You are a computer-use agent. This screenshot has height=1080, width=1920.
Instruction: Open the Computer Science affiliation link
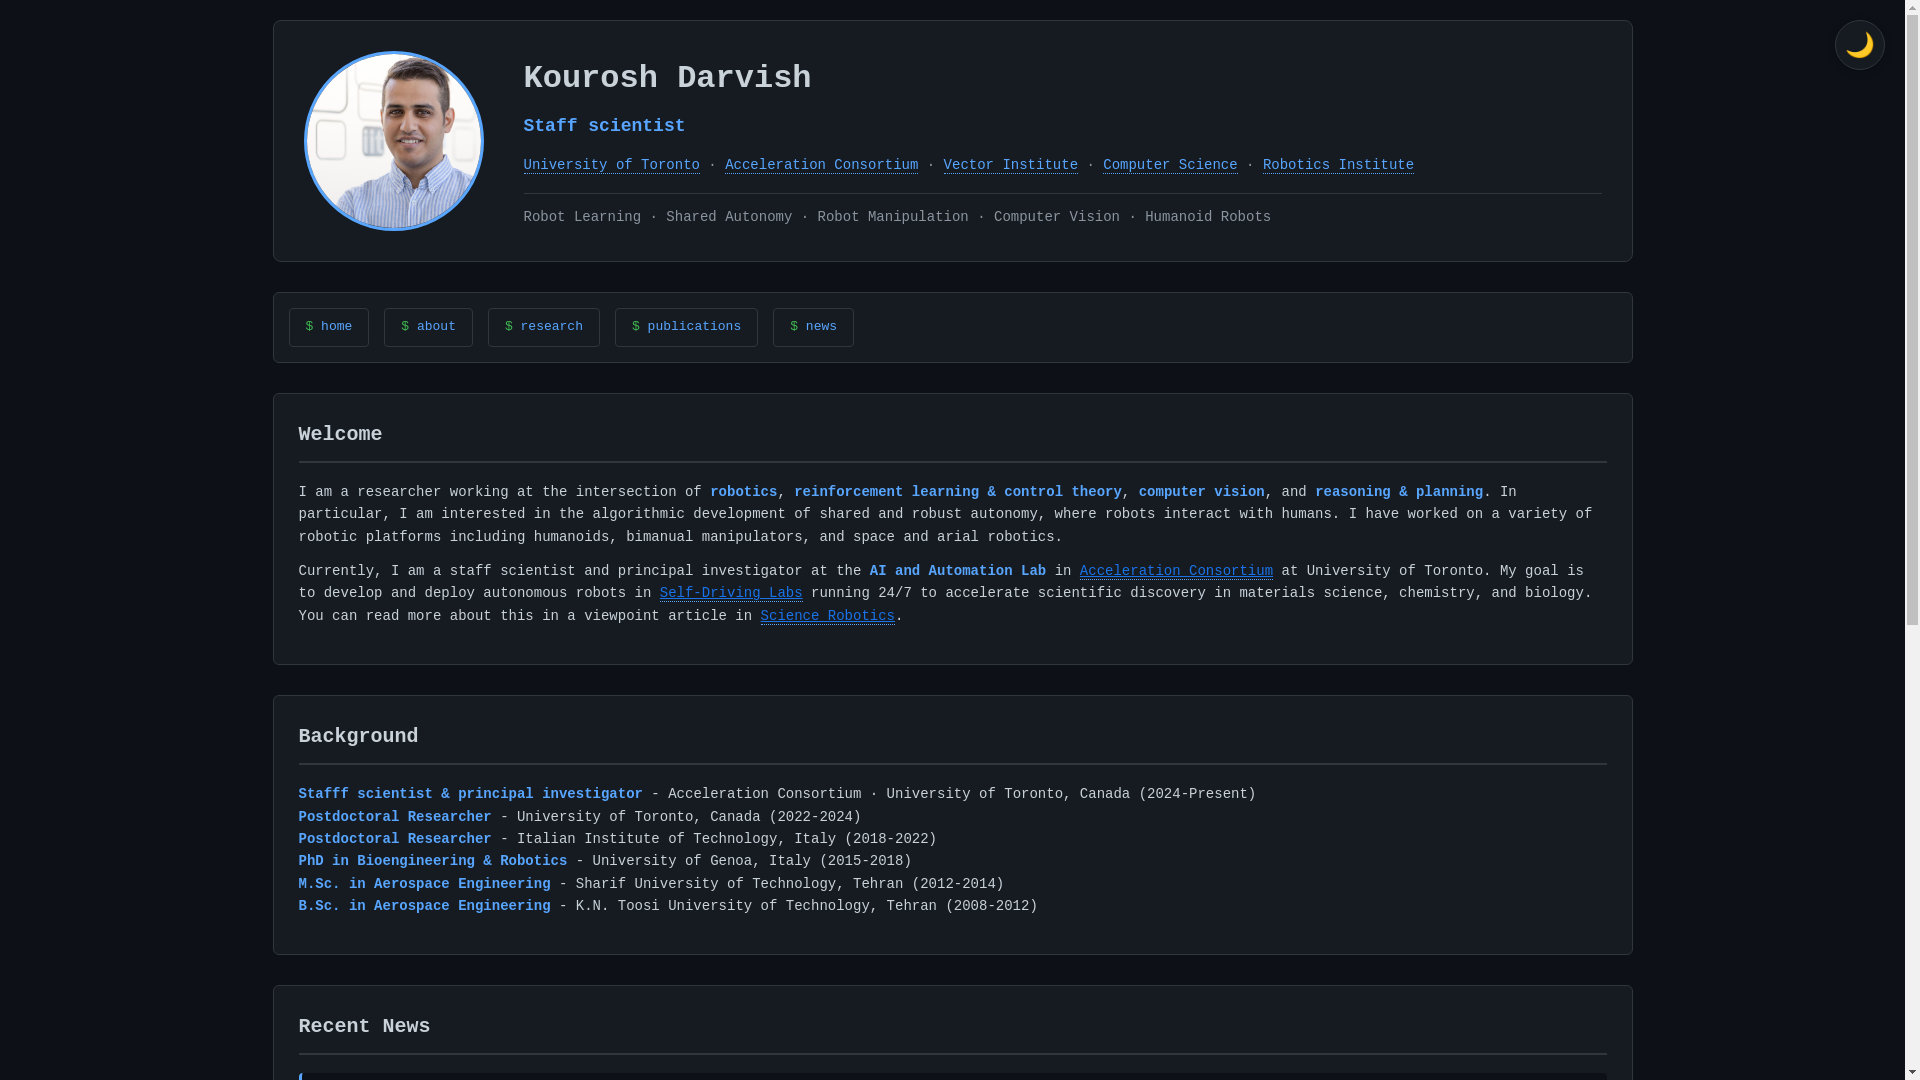click(1170, 165)
